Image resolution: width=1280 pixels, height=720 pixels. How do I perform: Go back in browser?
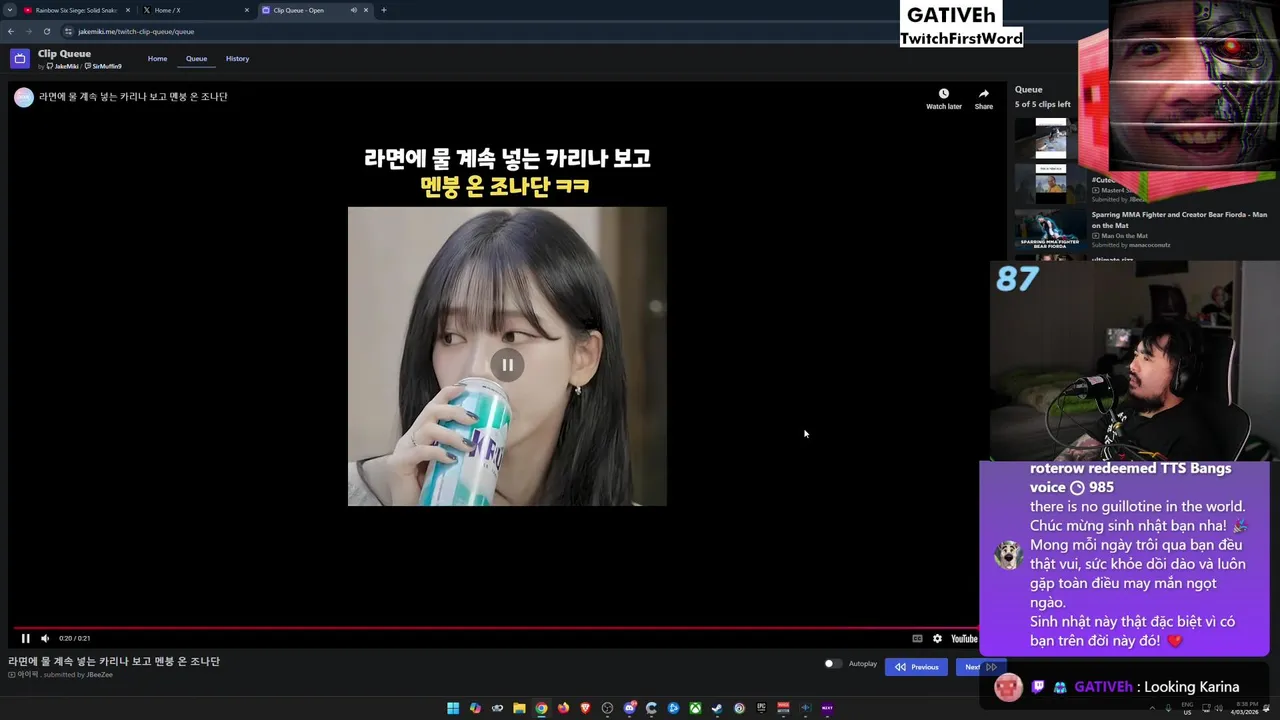[x=10, y=31]
